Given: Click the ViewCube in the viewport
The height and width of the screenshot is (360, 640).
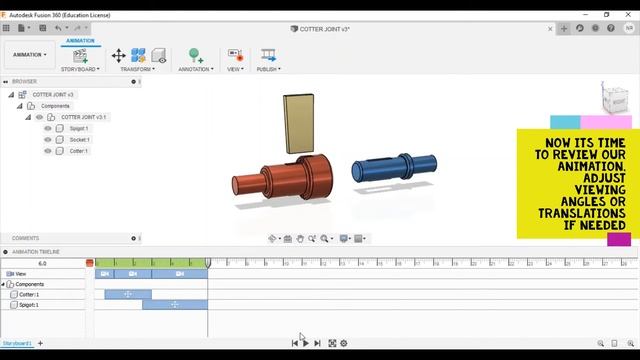Looking at the screenshot, I should point(615,100).
